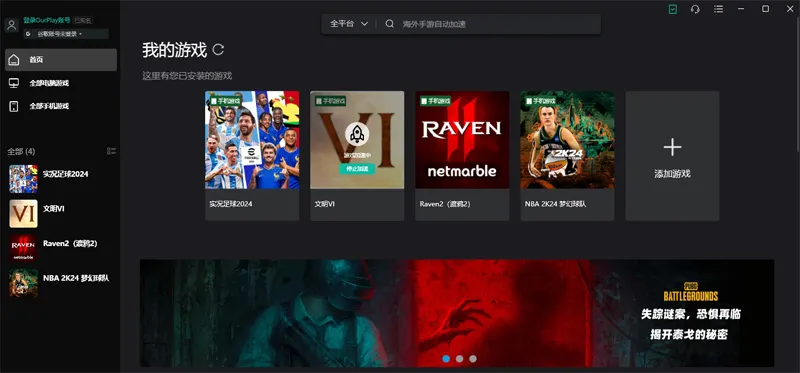Click the refresh icon beside 我的游戏
Screen dimensions: 800x373
point(218,49)
